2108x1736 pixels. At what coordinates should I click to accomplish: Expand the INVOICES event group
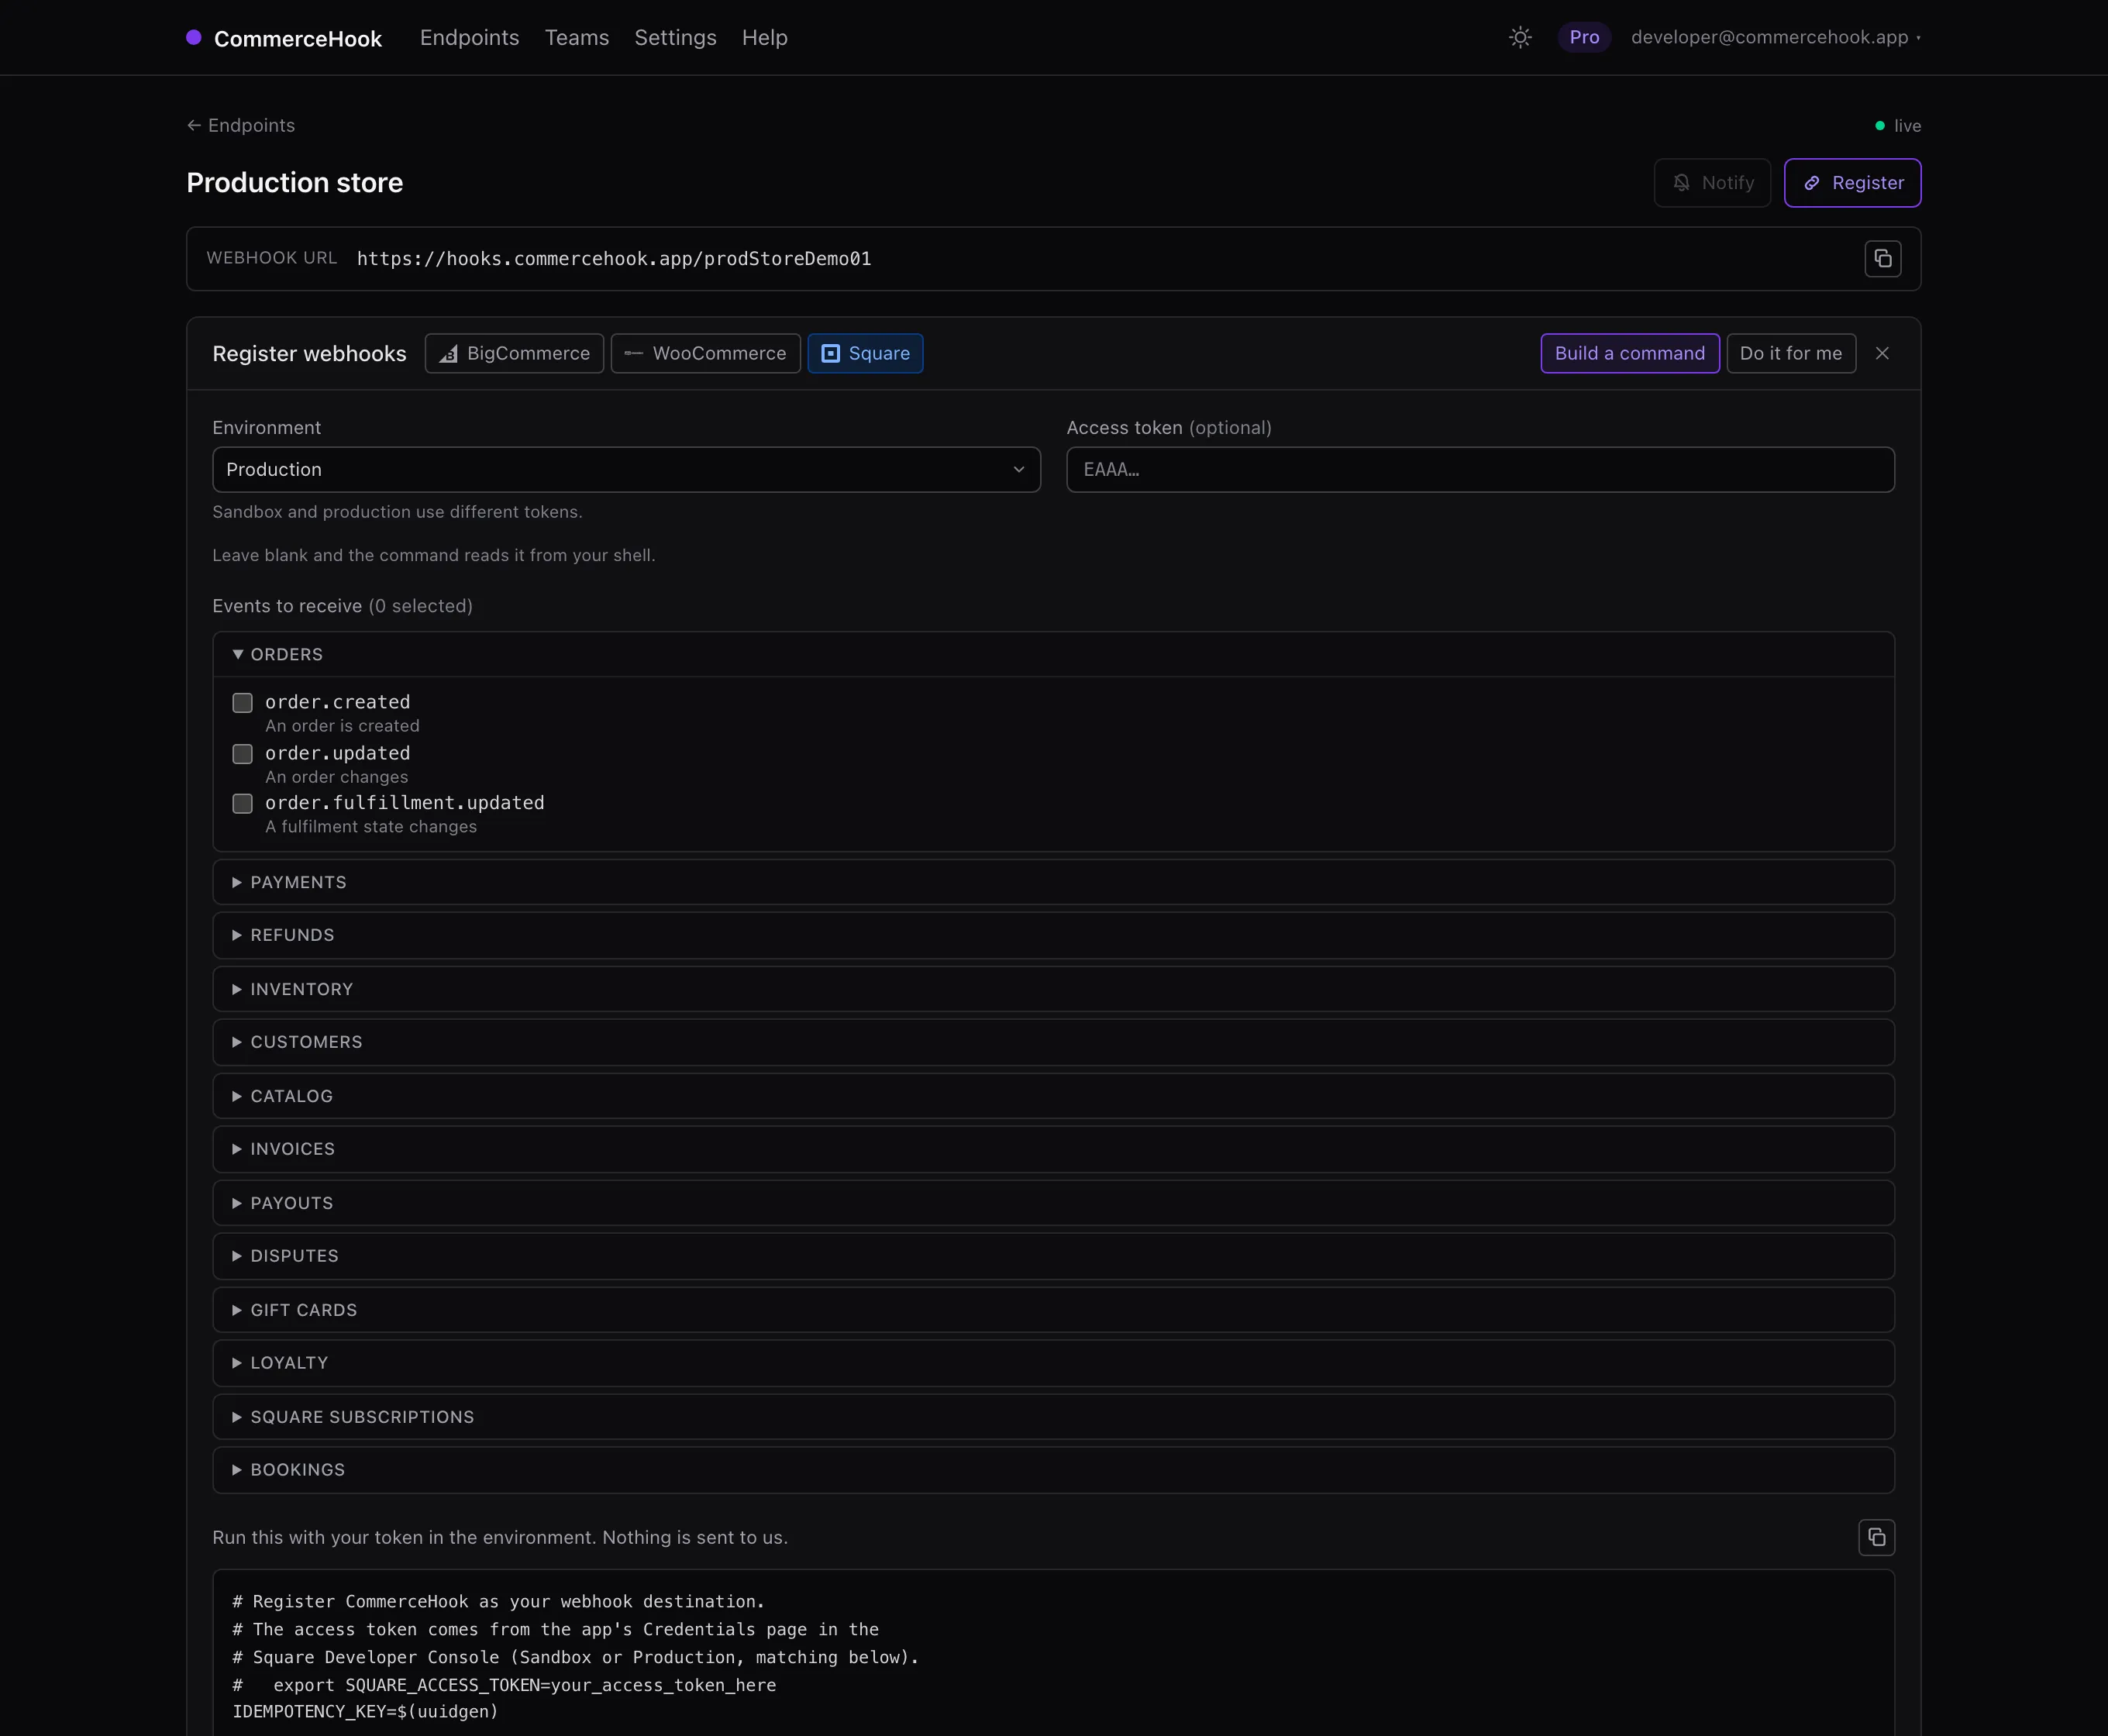coord(1053,1149)
